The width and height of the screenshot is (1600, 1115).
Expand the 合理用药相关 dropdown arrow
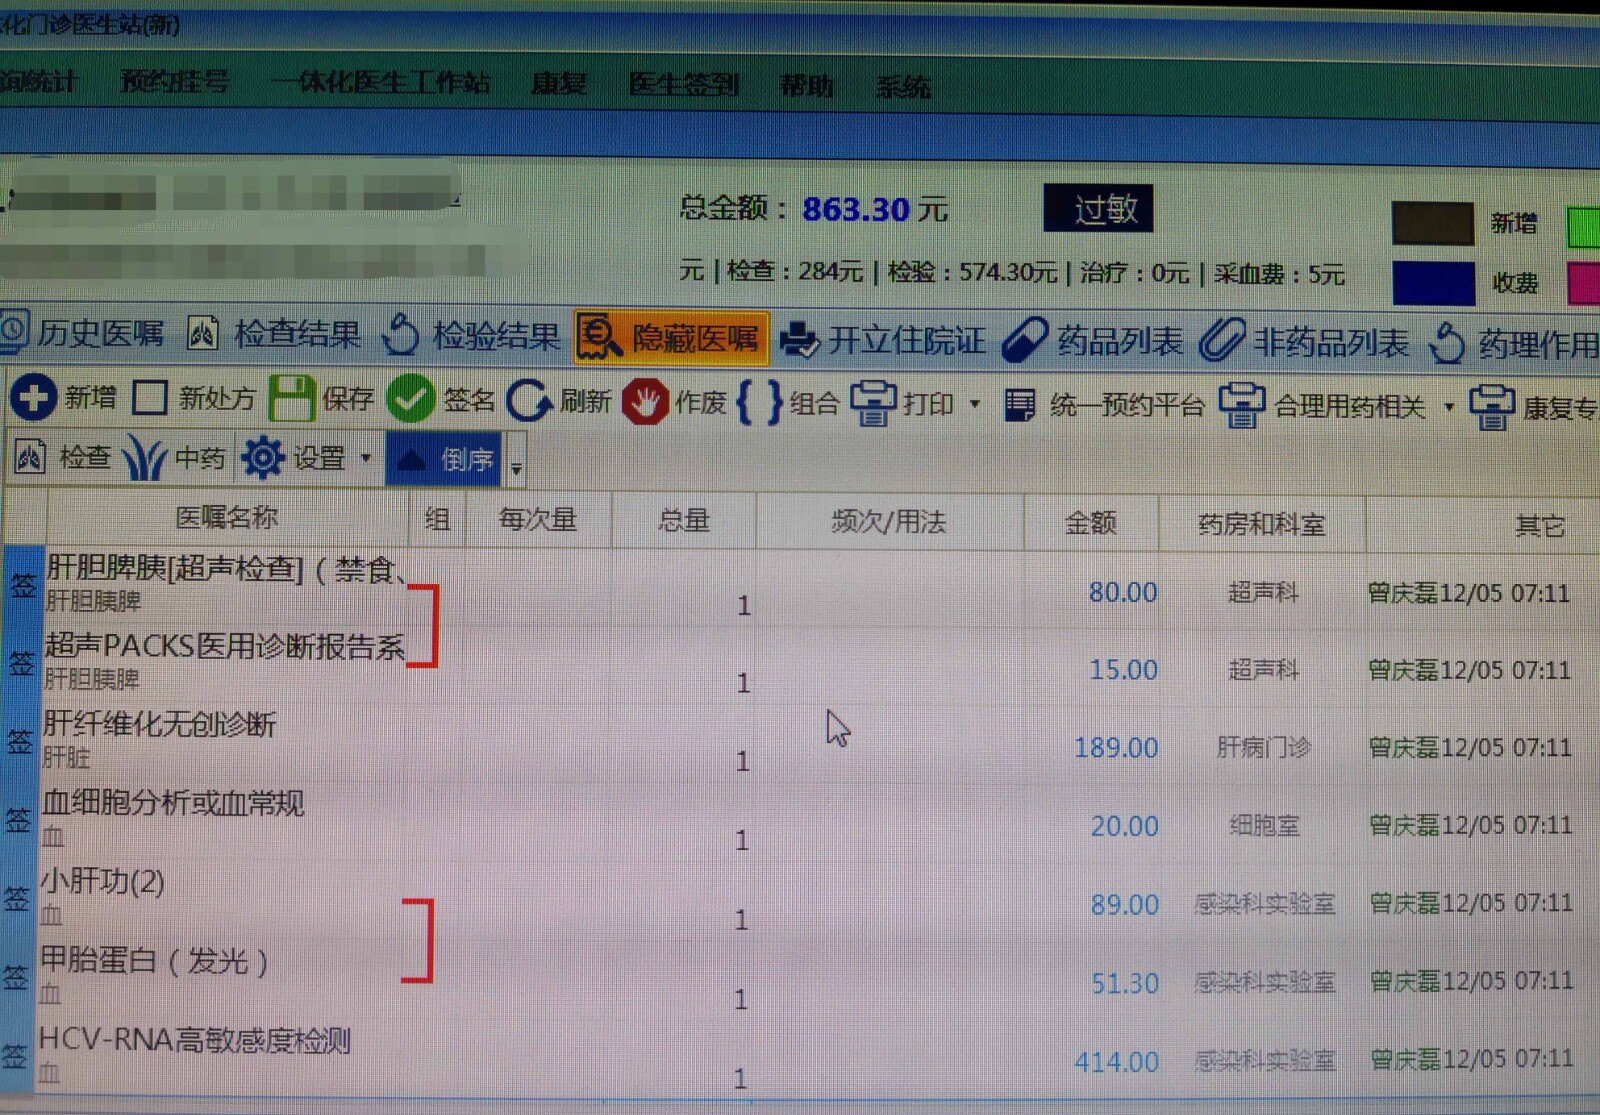tap(1449, 407)
